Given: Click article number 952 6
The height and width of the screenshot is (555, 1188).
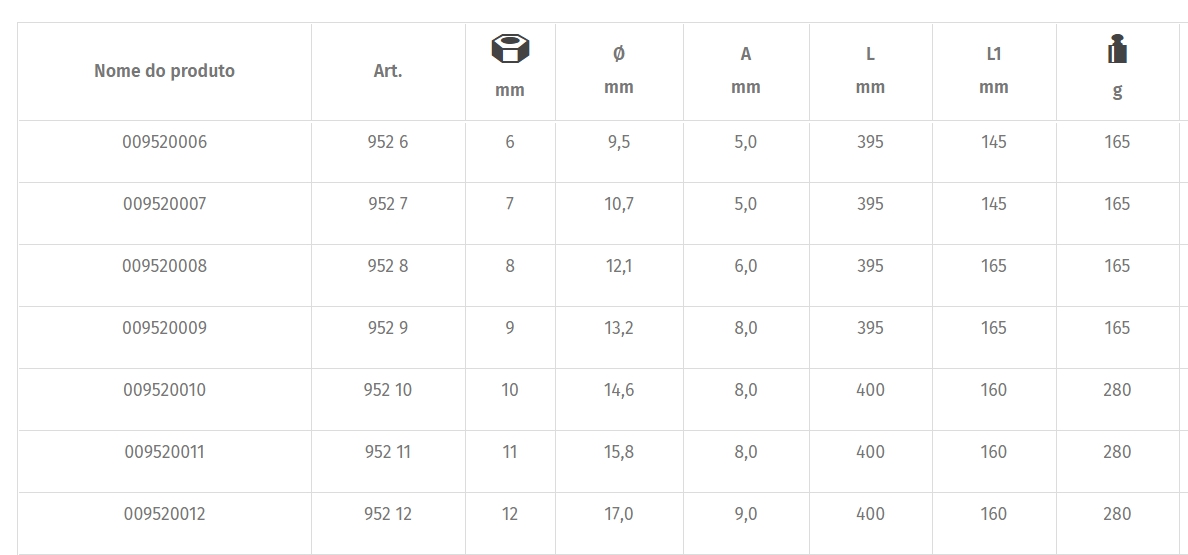Looking at the screenshot, I should (388, 142).
